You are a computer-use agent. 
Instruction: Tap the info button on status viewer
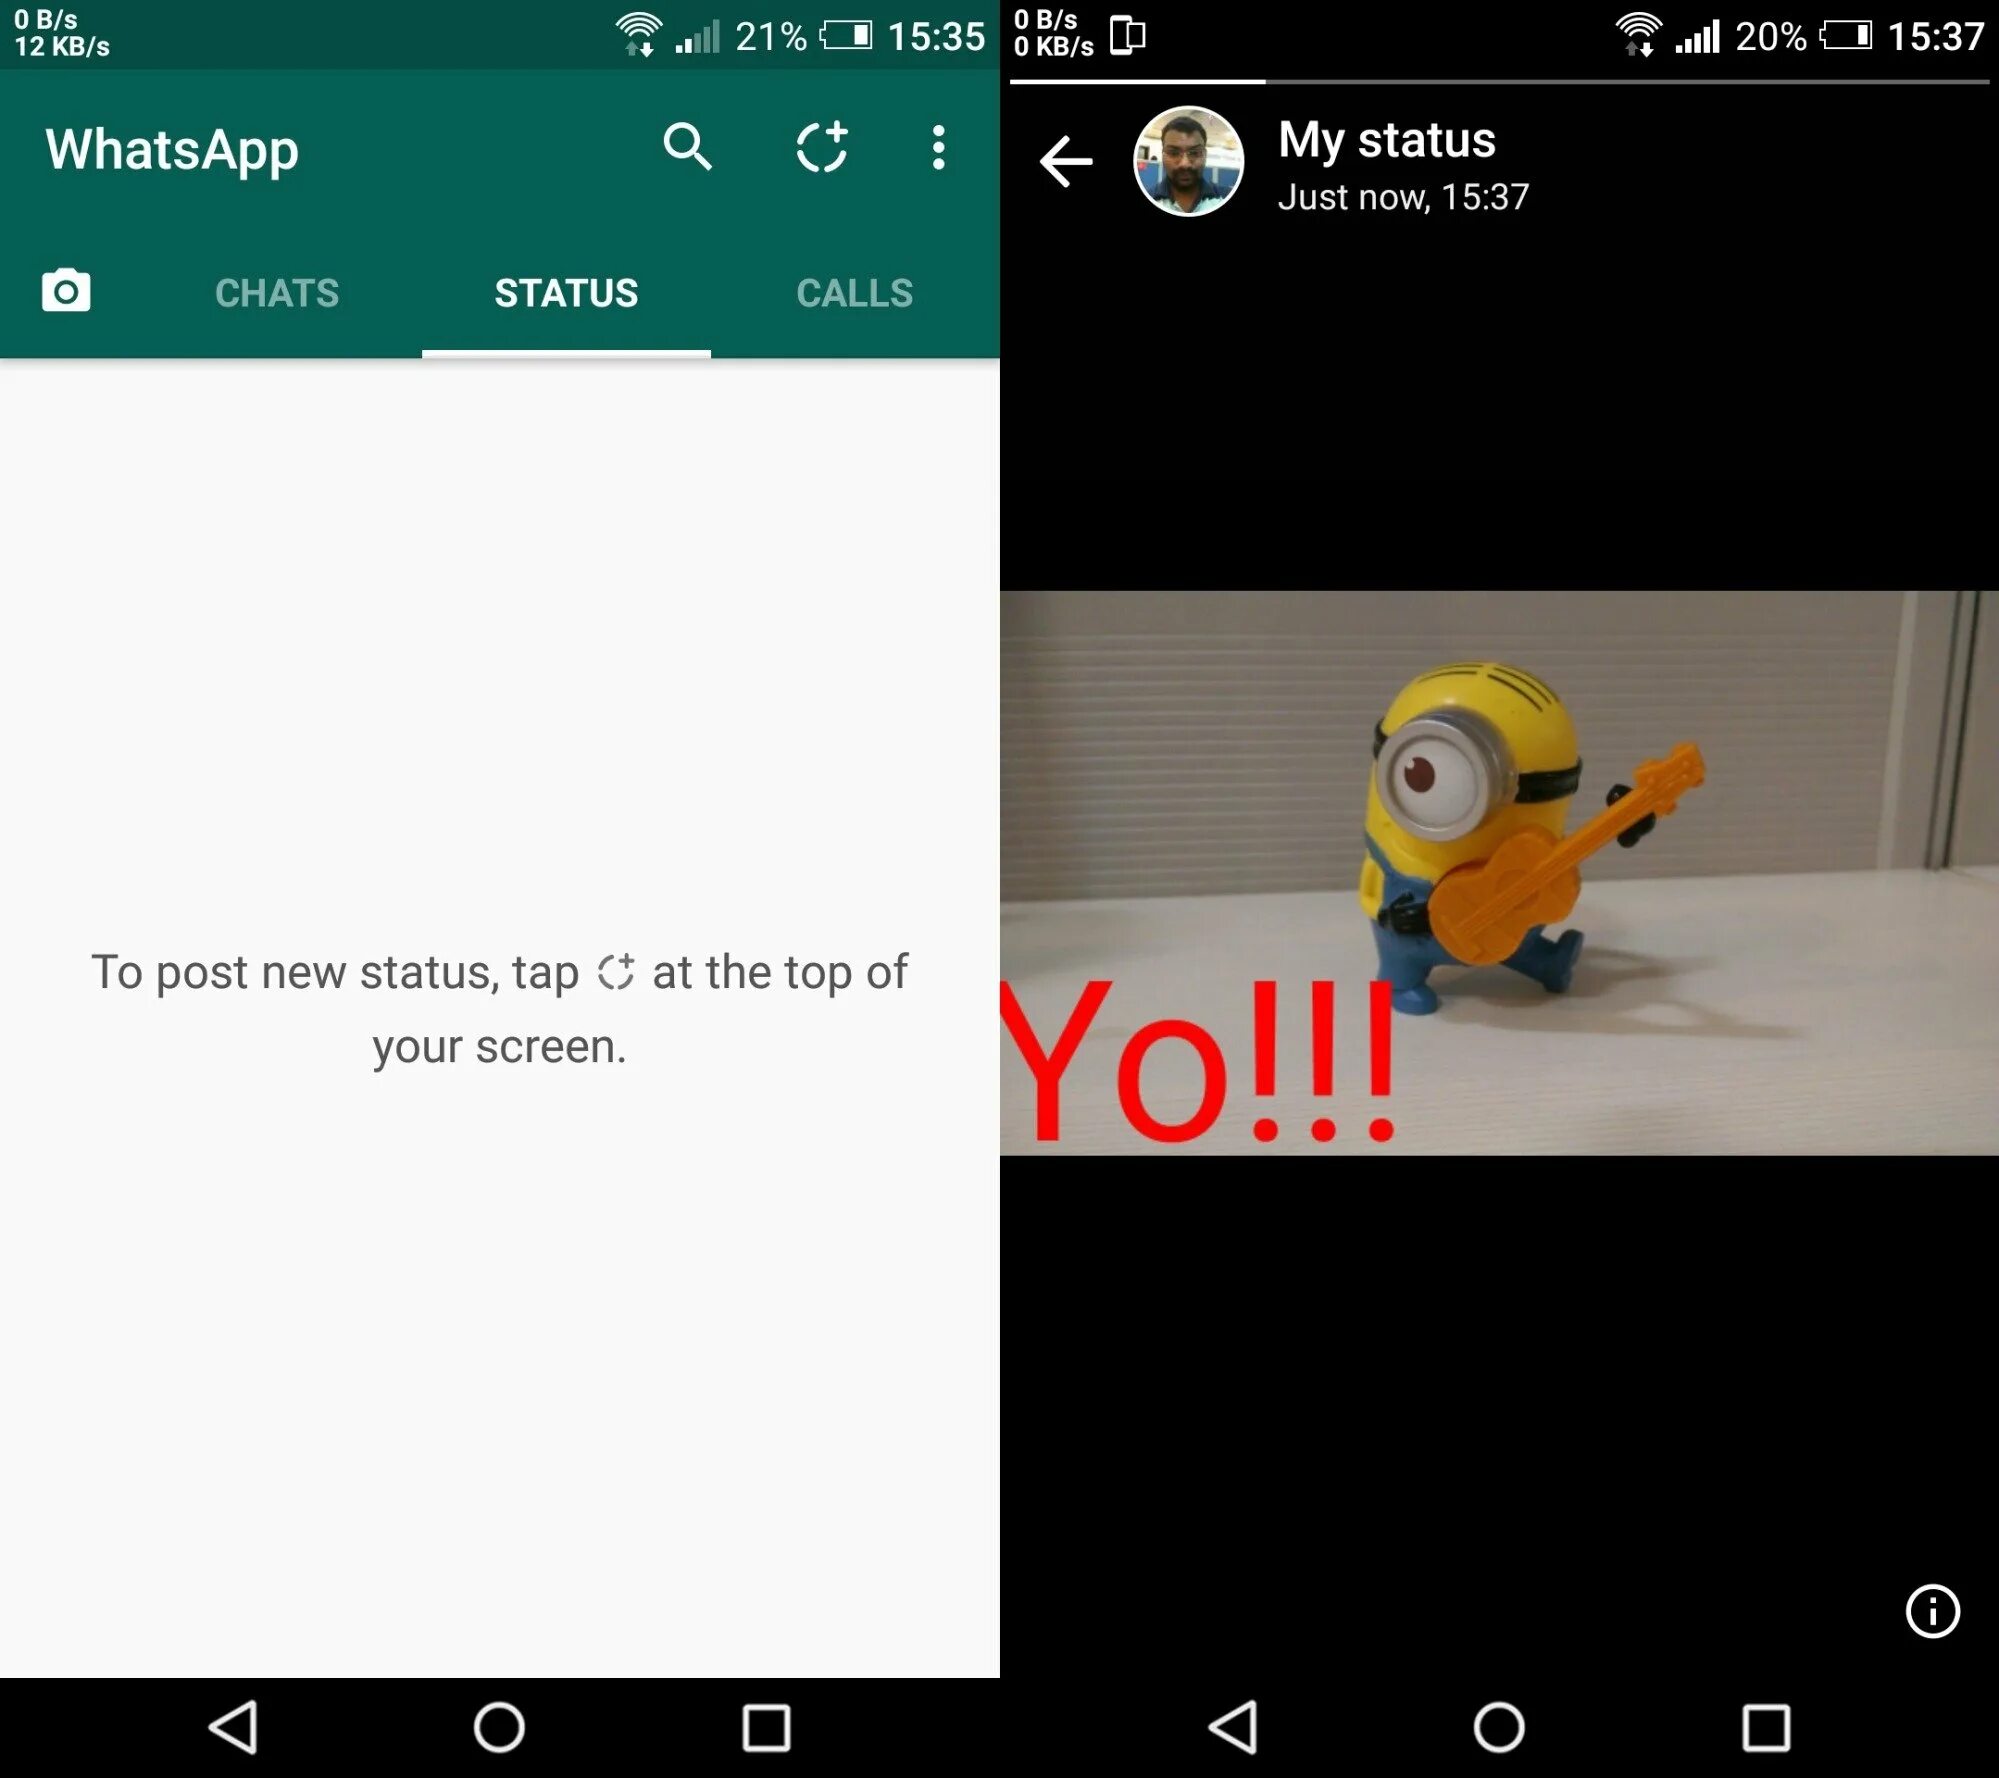coord(1925,1606)
